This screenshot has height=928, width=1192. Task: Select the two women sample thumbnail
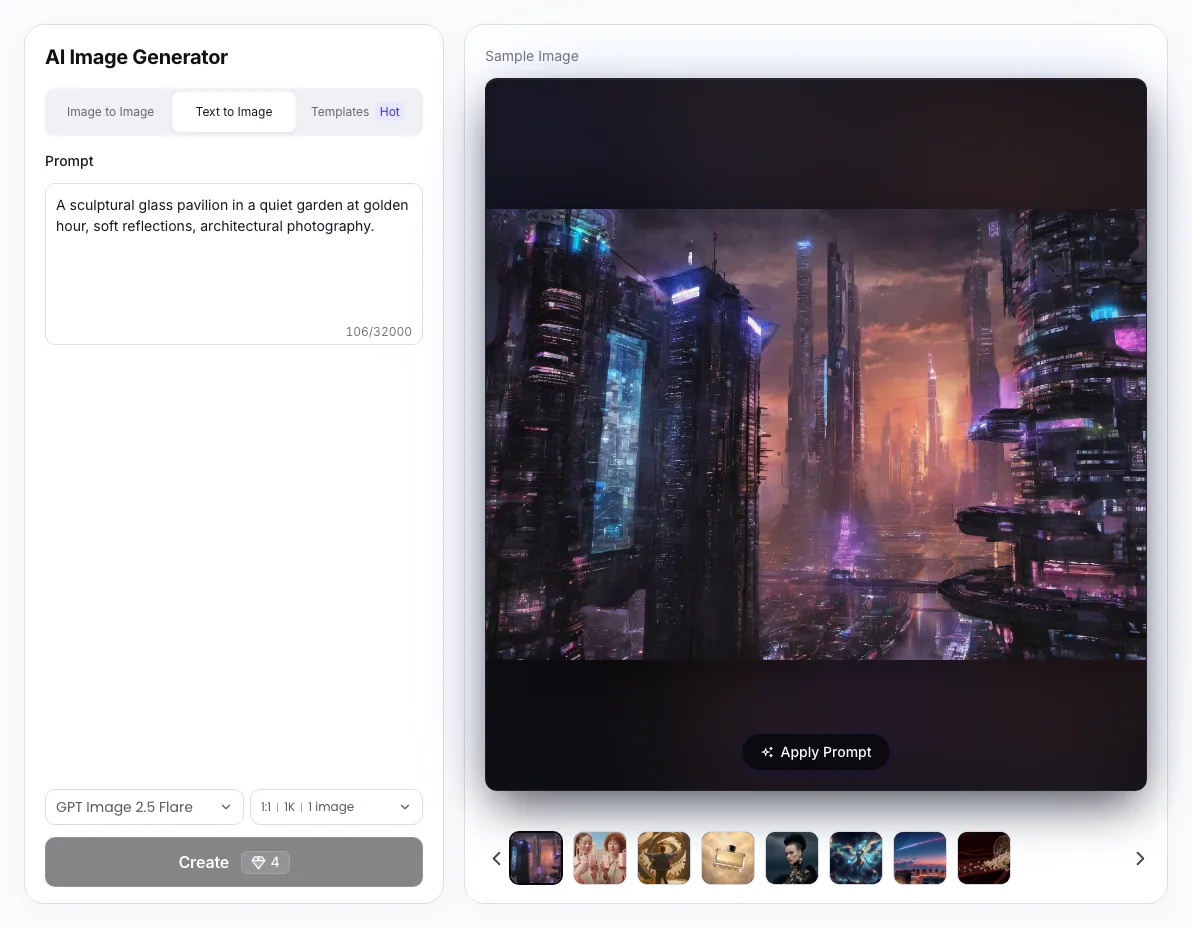pos(600,858)
